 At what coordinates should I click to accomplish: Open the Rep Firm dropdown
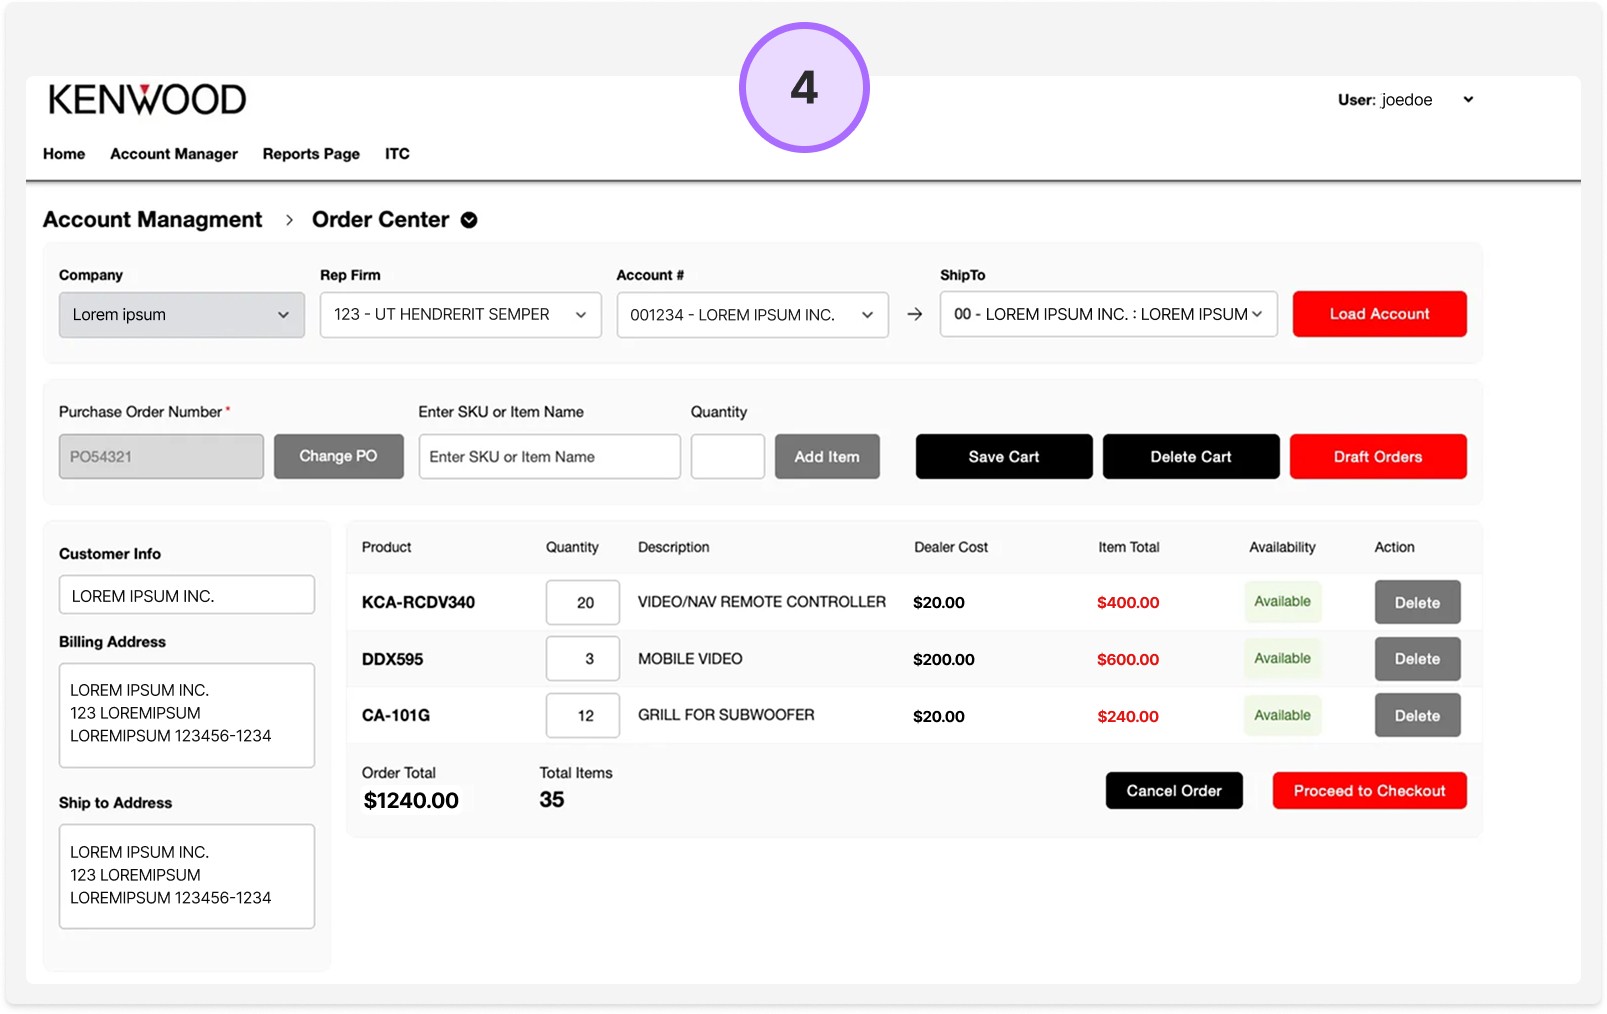[x=459, y=314]
